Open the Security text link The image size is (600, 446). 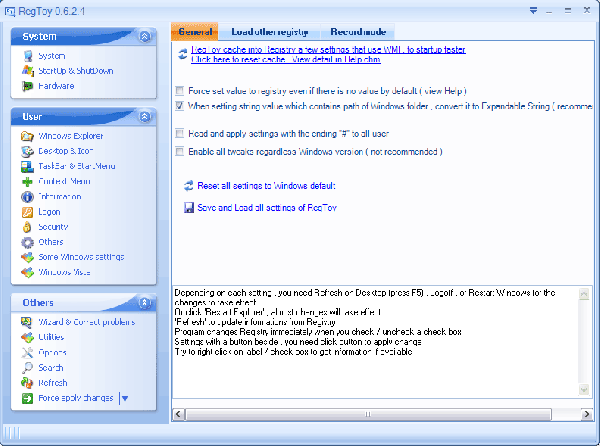[53, 227]
